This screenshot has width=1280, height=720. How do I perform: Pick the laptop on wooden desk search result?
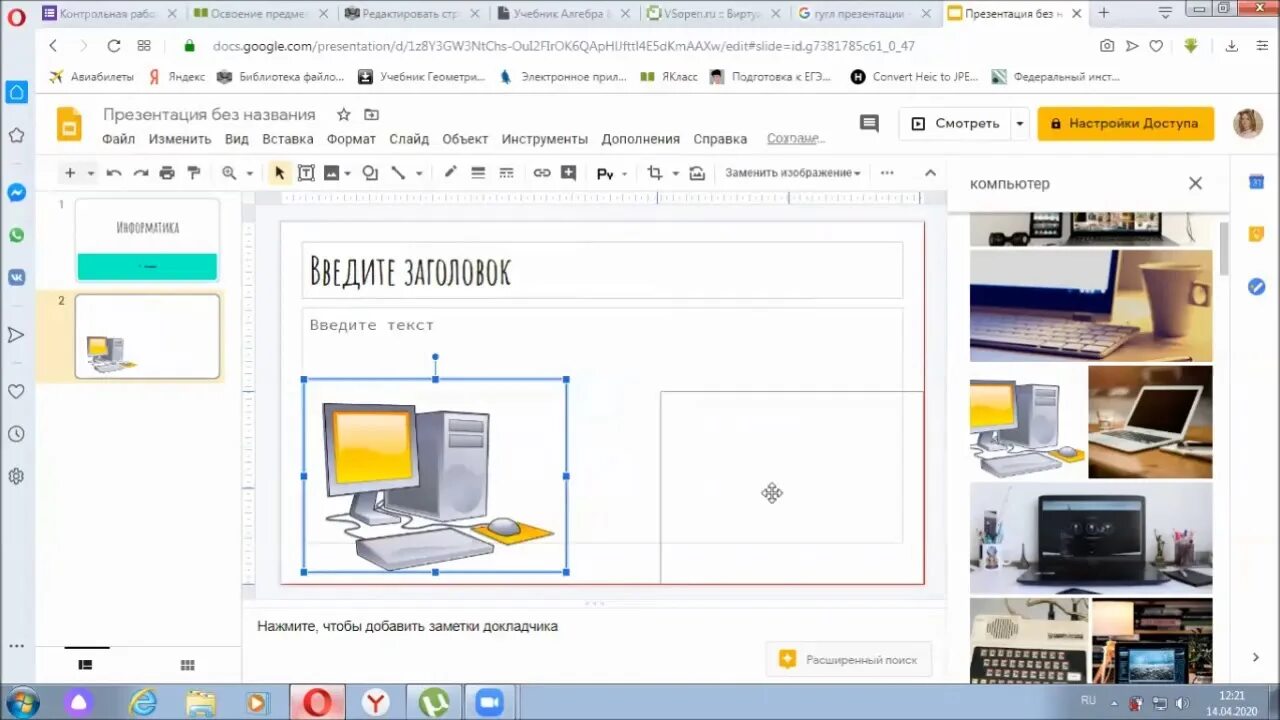[1150, 422]
